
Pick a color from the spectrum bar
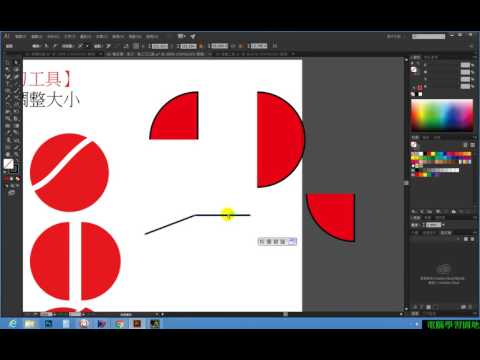442,115
